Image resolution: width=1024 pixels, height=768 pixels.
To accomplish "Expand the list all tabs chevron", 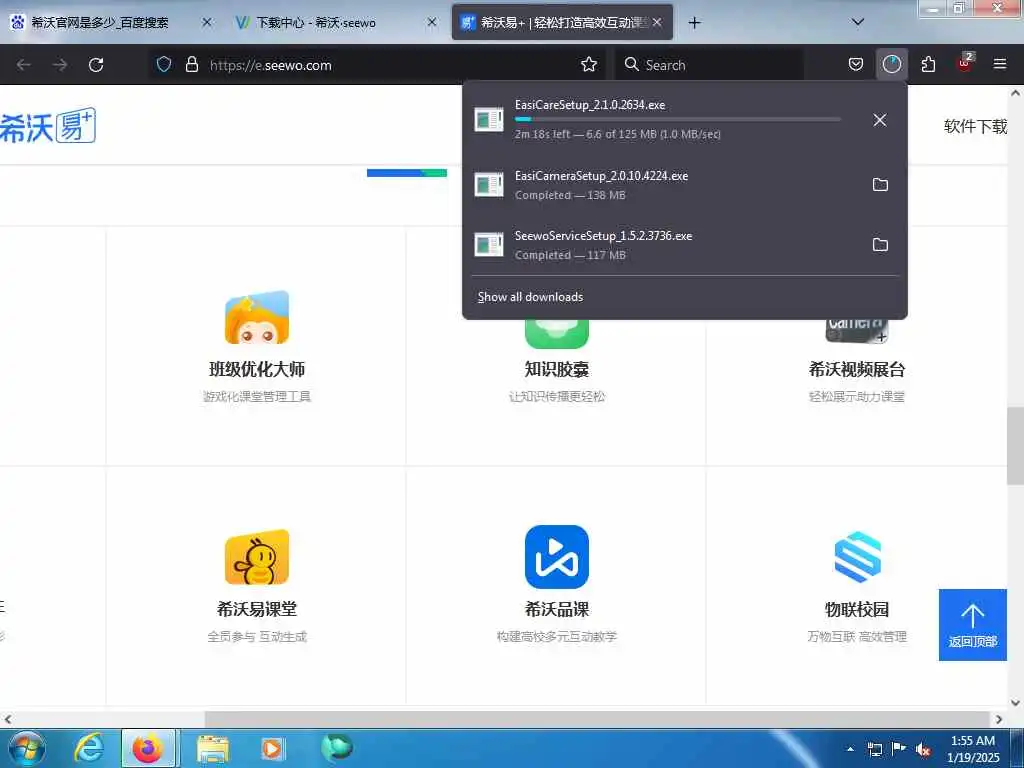I will 858,22.
